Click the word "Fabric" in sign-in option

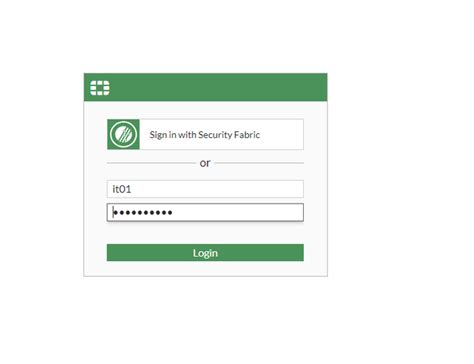(x=247, y=135)
